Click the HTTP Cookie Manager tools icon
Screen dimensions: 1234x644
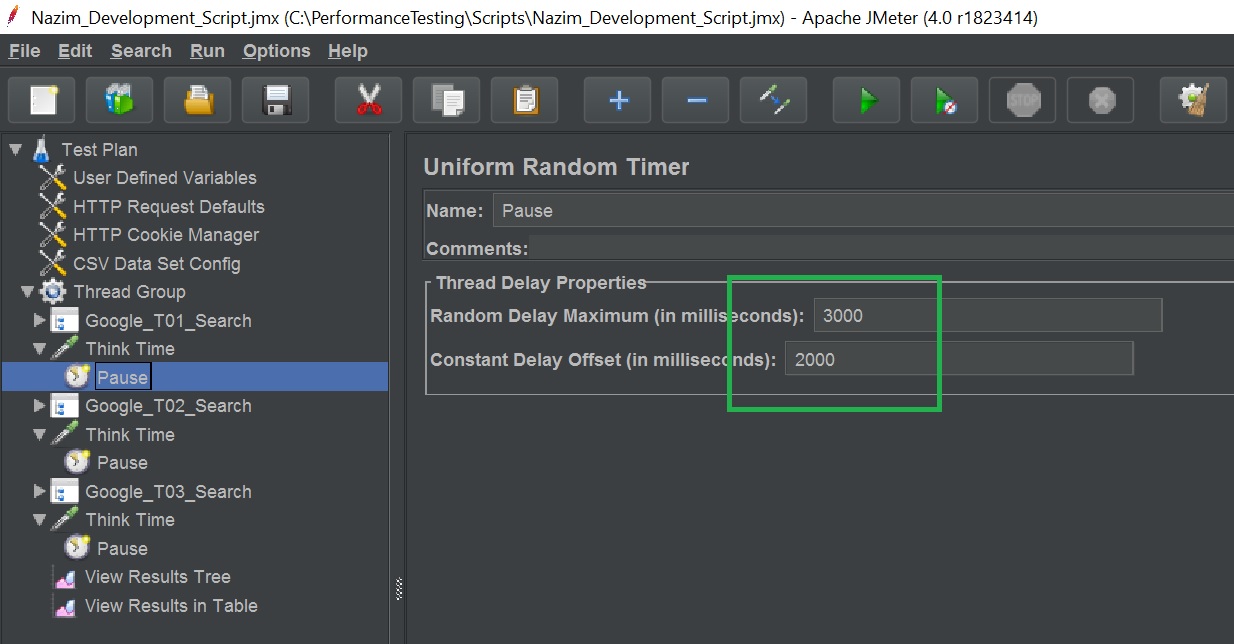pyautogui.click(x=52, y=235)
